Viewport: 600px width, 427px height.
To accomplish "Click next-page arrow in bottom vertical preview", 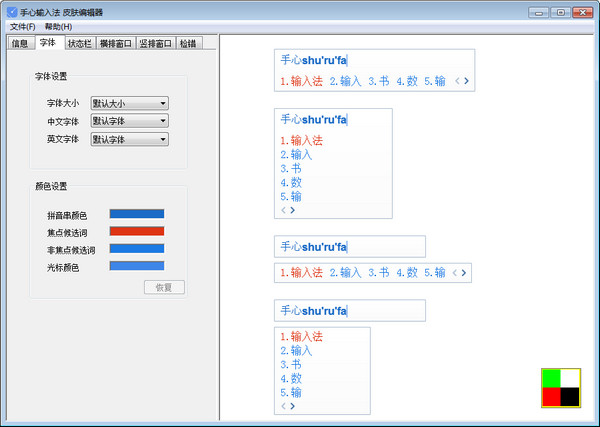I will tap(293, 406).
